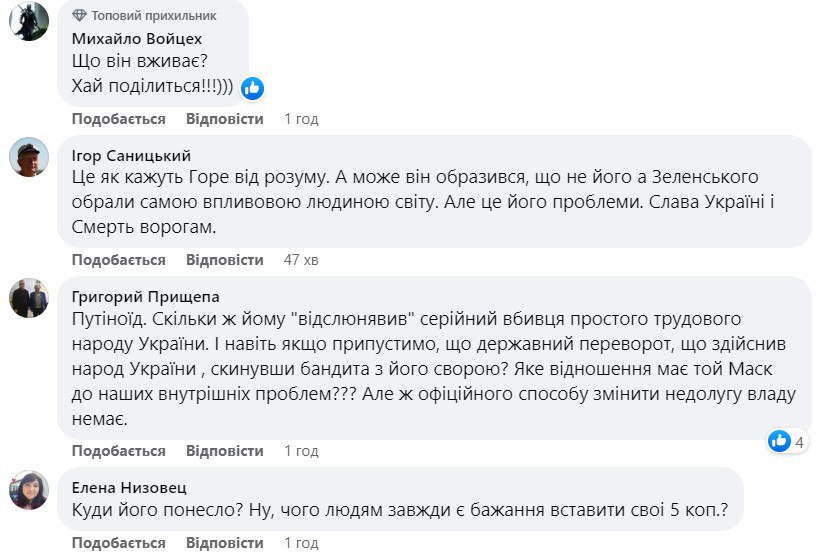Click the like reaction icon on Михайло Войцех's comment

click(252, 88)
